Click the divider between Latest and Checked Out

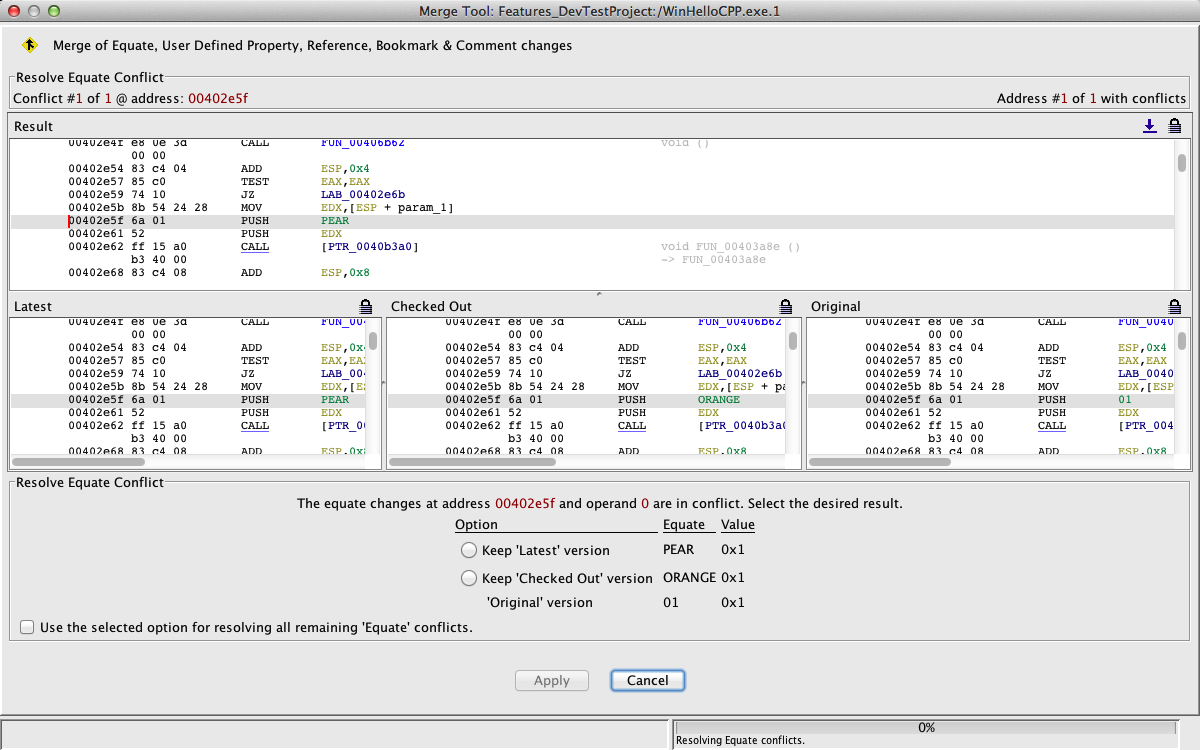[383, 385]
